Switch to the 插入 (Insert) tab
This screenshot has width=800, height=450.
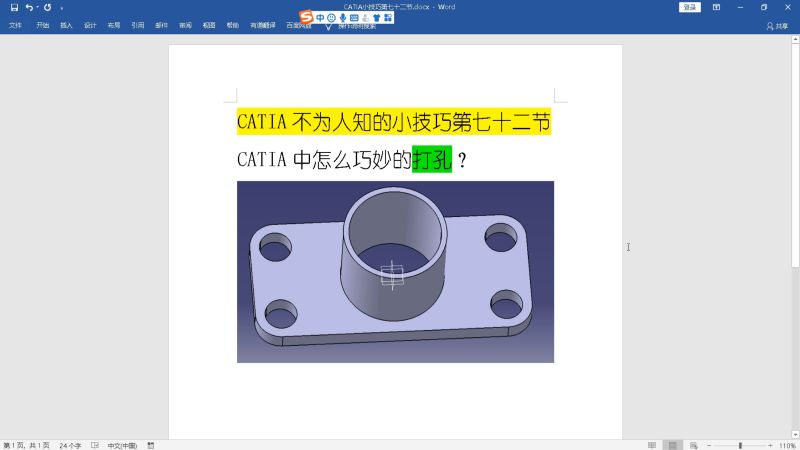point(66,26)
